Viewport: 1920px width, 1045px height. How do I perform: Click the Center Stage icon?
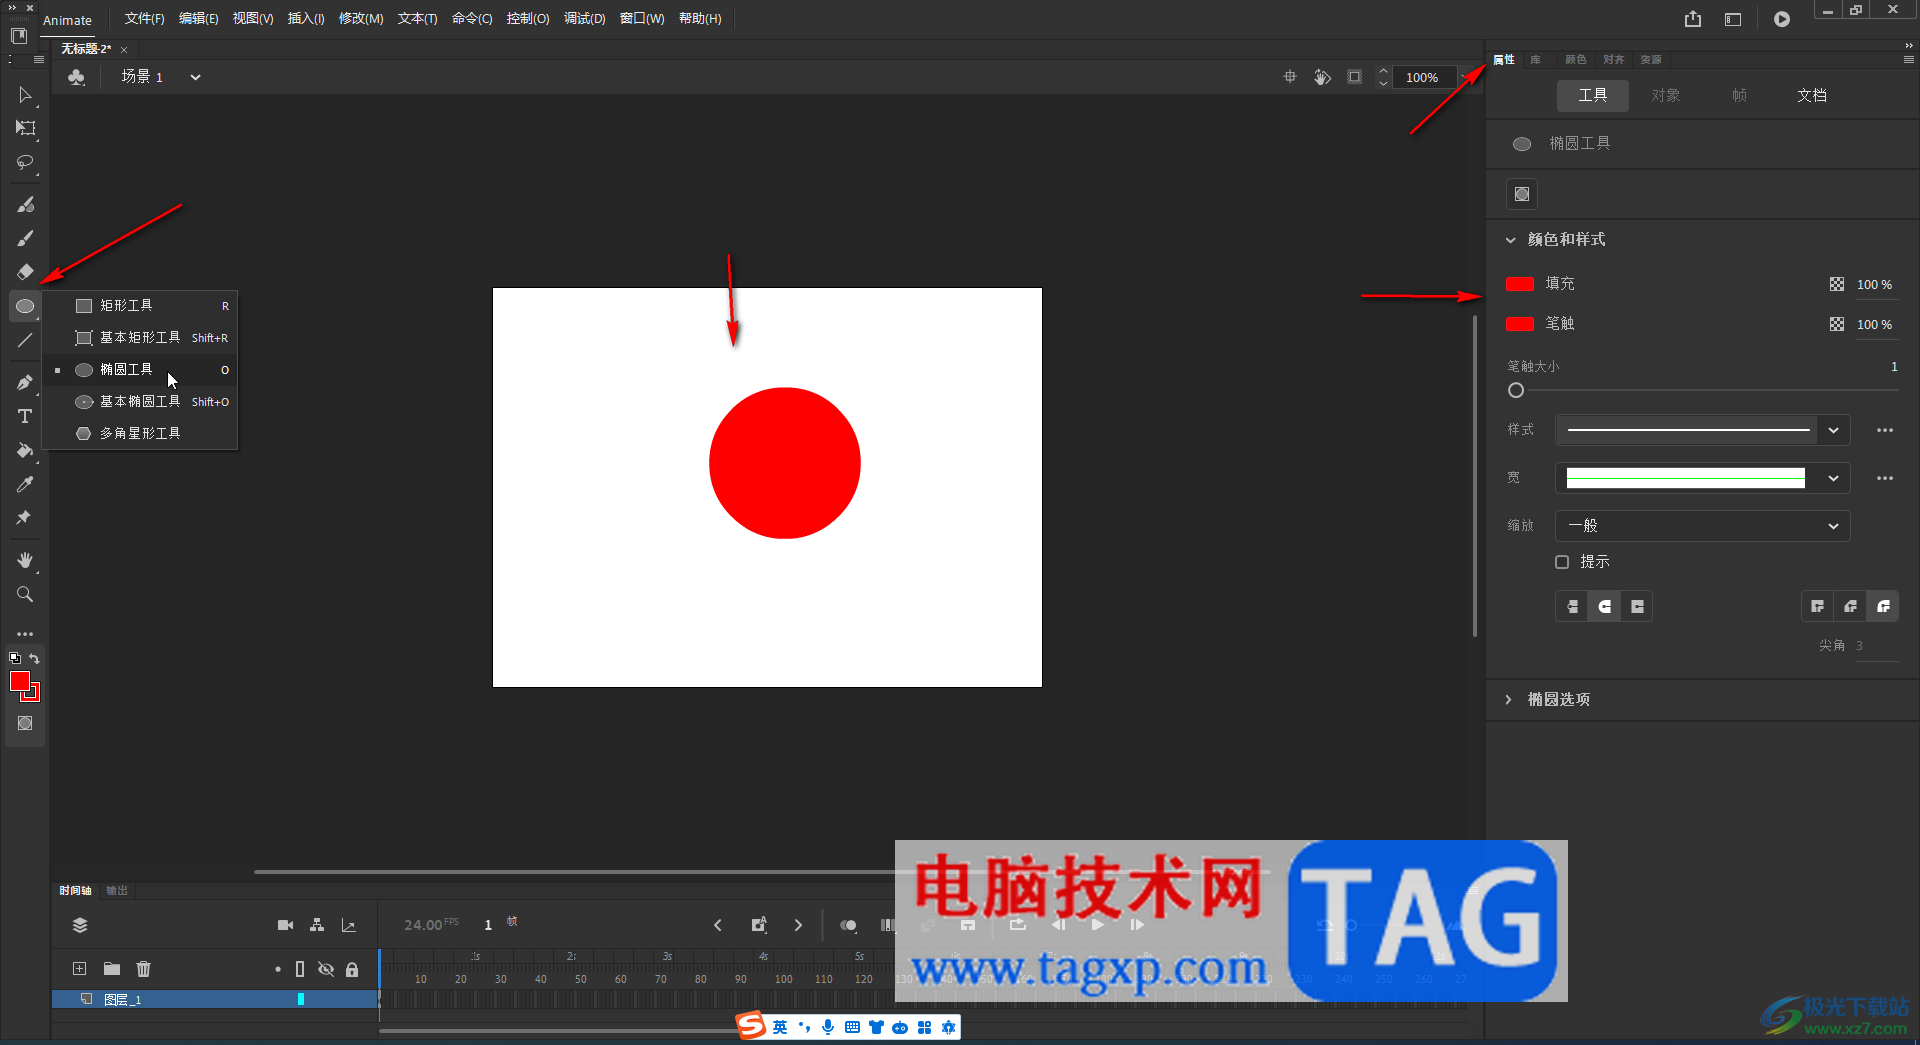click(1290, 77)
